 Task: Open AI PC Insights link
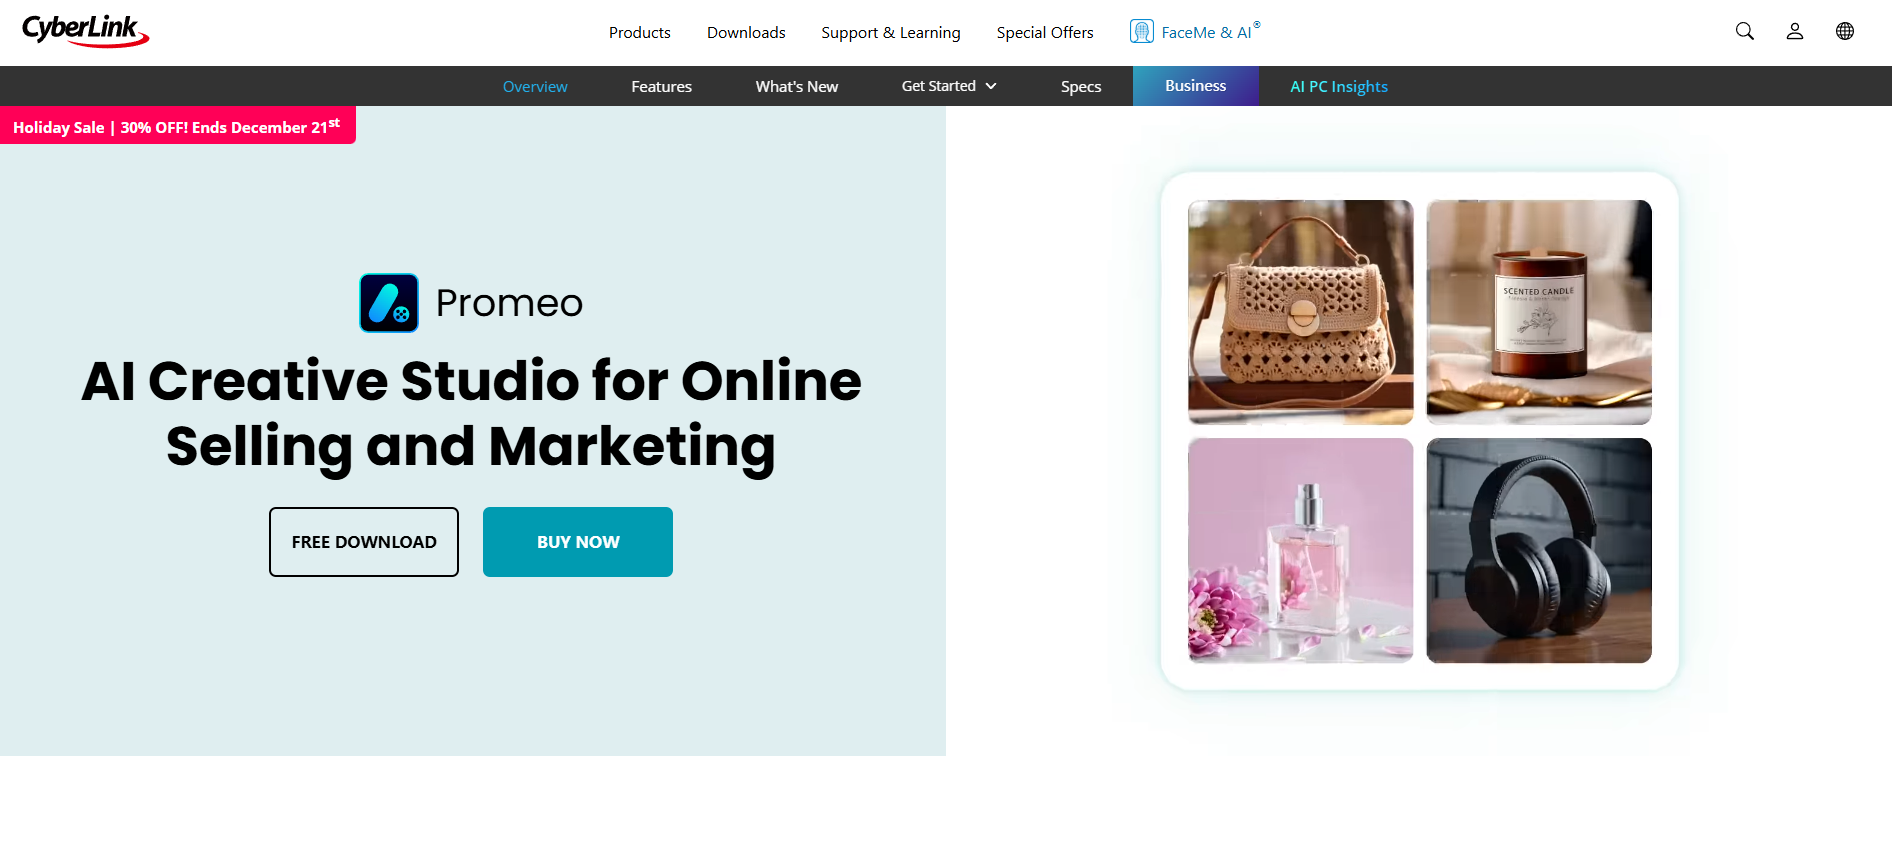coord(1338,86)
